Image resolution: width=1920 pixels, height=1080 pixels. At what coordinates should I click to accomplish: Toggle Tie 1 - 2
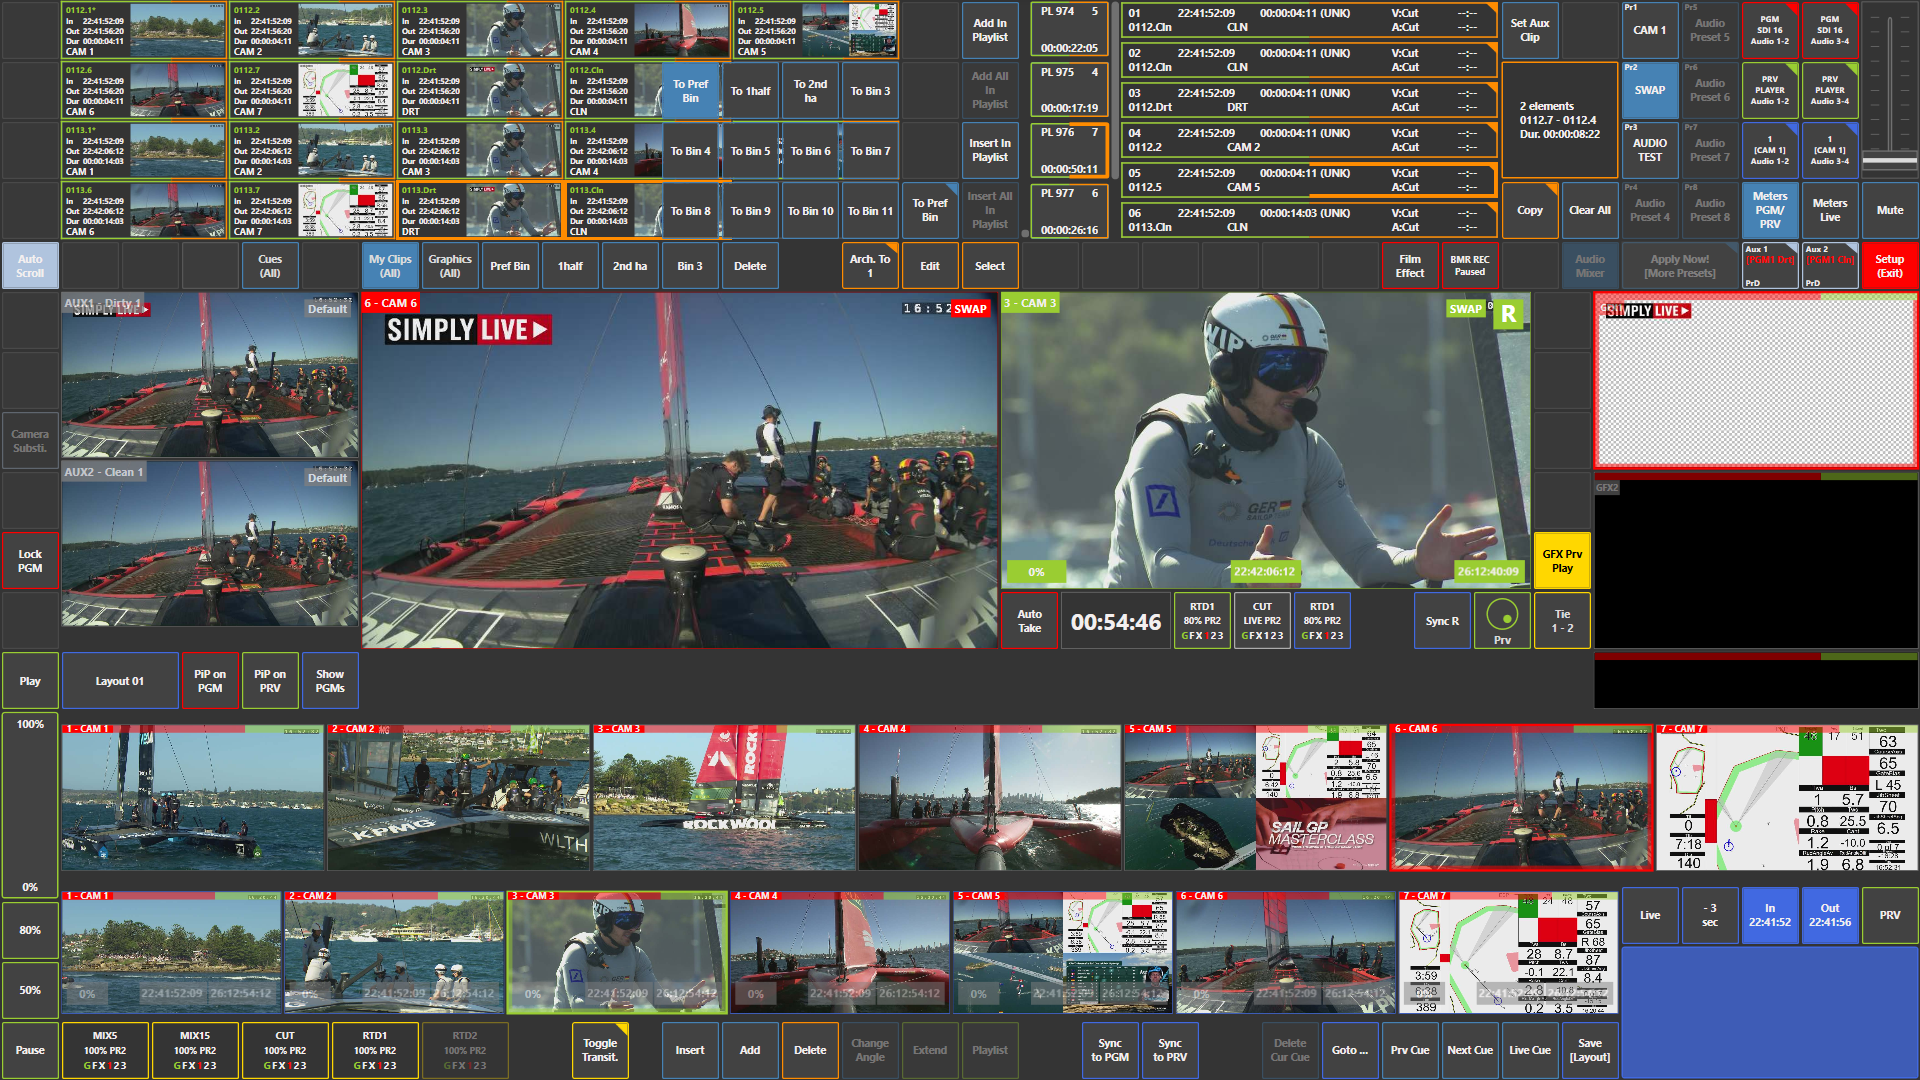click(x=1562, y=621)
